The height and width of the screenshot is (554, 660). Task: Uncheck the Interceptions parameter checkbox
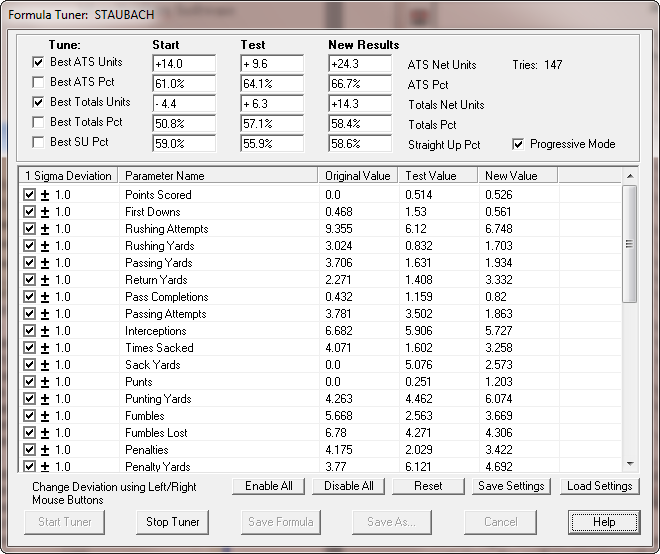click(x=29, y=331)
